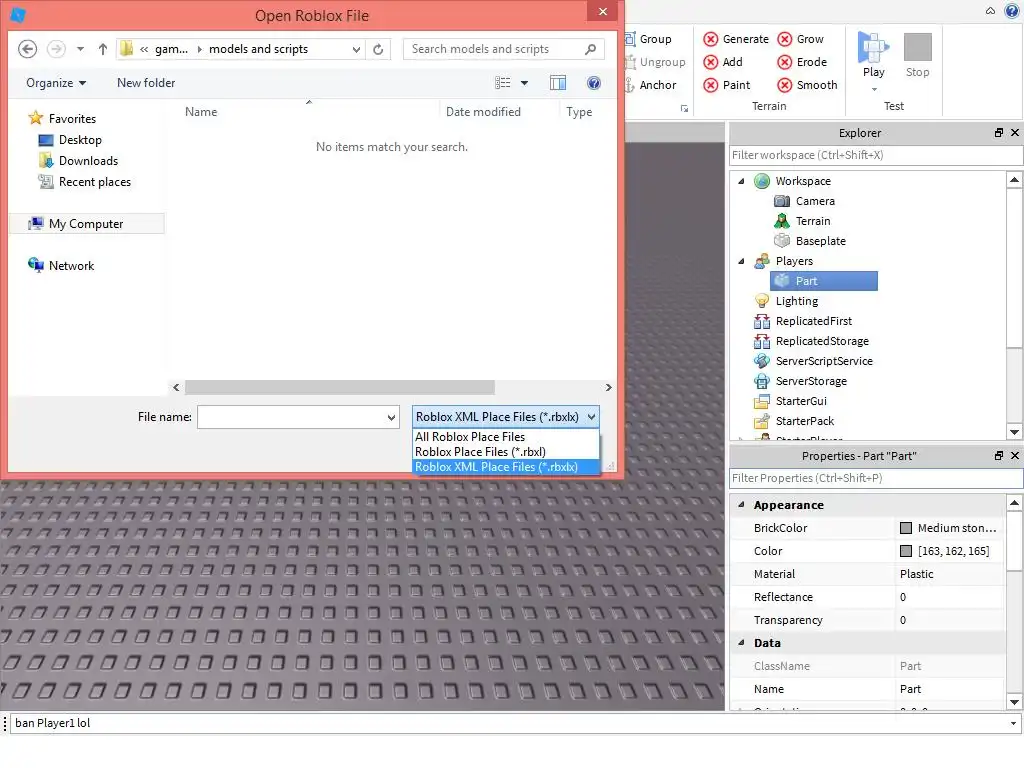1024x768 pixels.
Task: Open the Organize menu
Action: (x=56, y=83)
